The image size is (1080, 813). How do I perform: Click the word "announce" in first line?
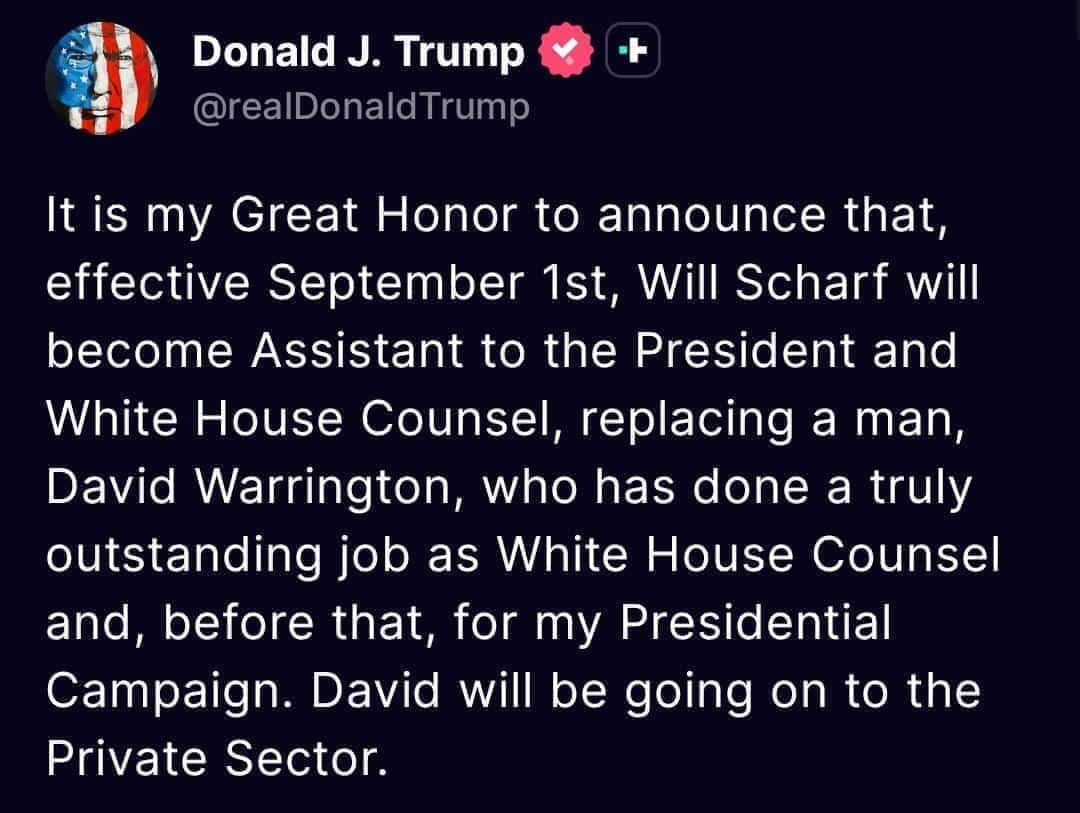coord(712,215)
